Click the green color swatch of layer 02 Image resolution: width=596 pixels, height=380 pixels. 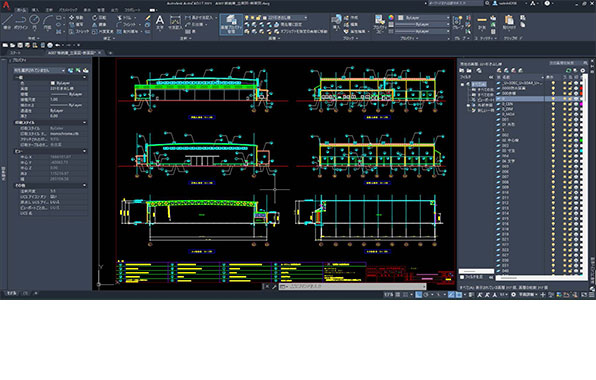coord(581,140)
